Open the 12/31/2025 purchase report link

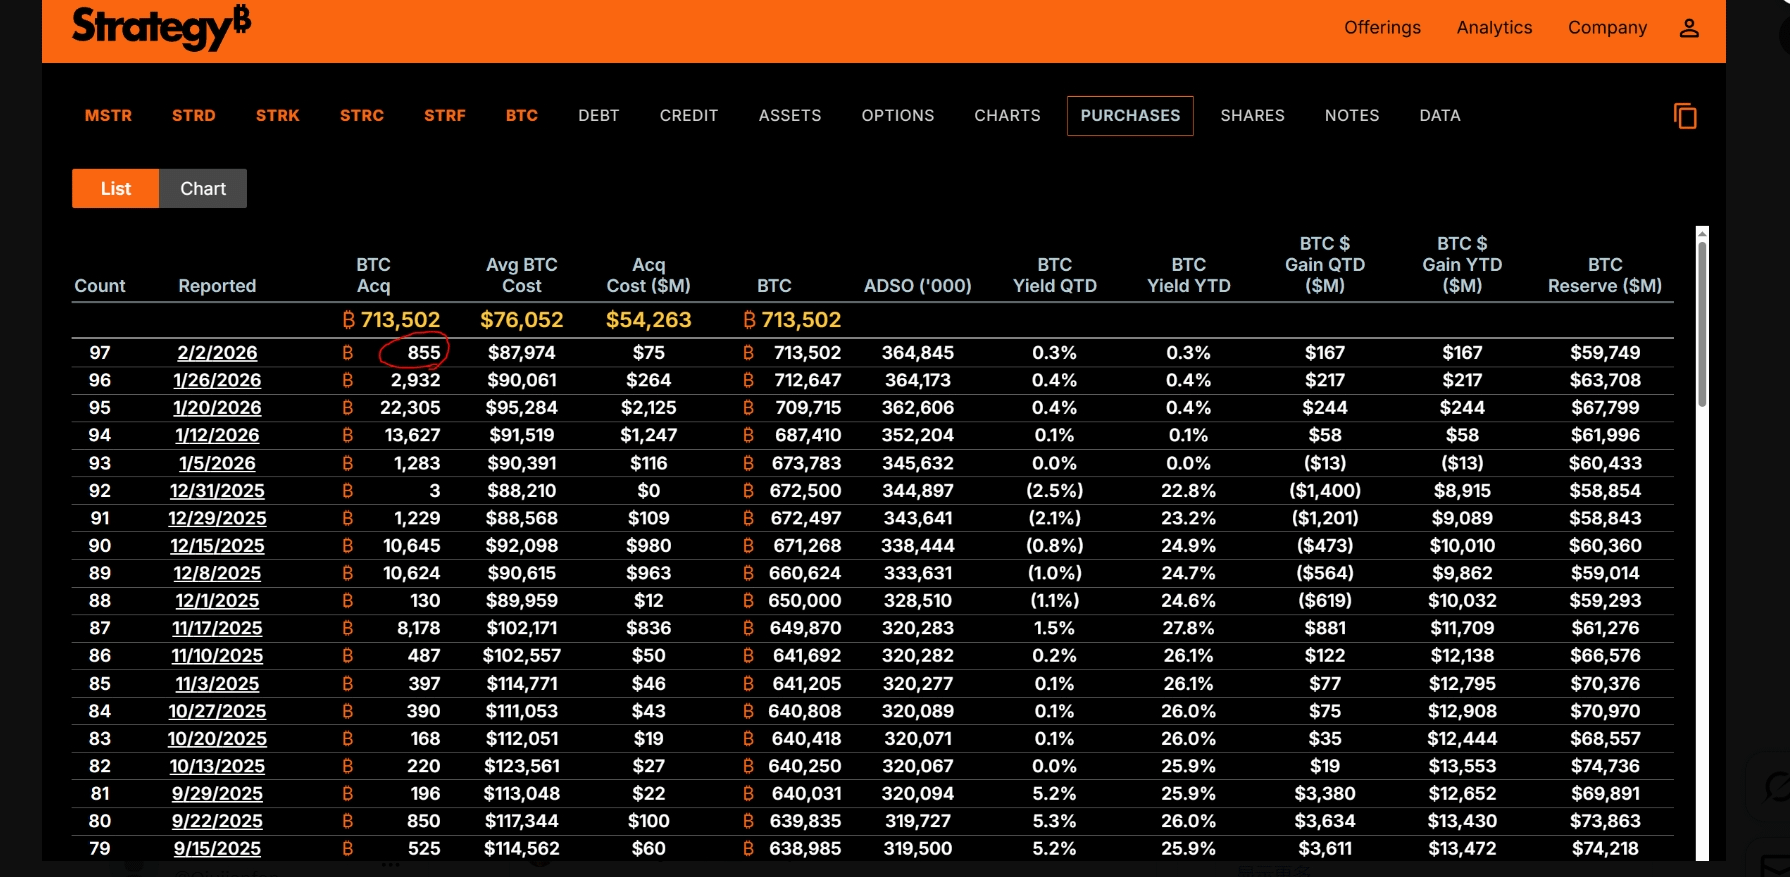[217, 491]
